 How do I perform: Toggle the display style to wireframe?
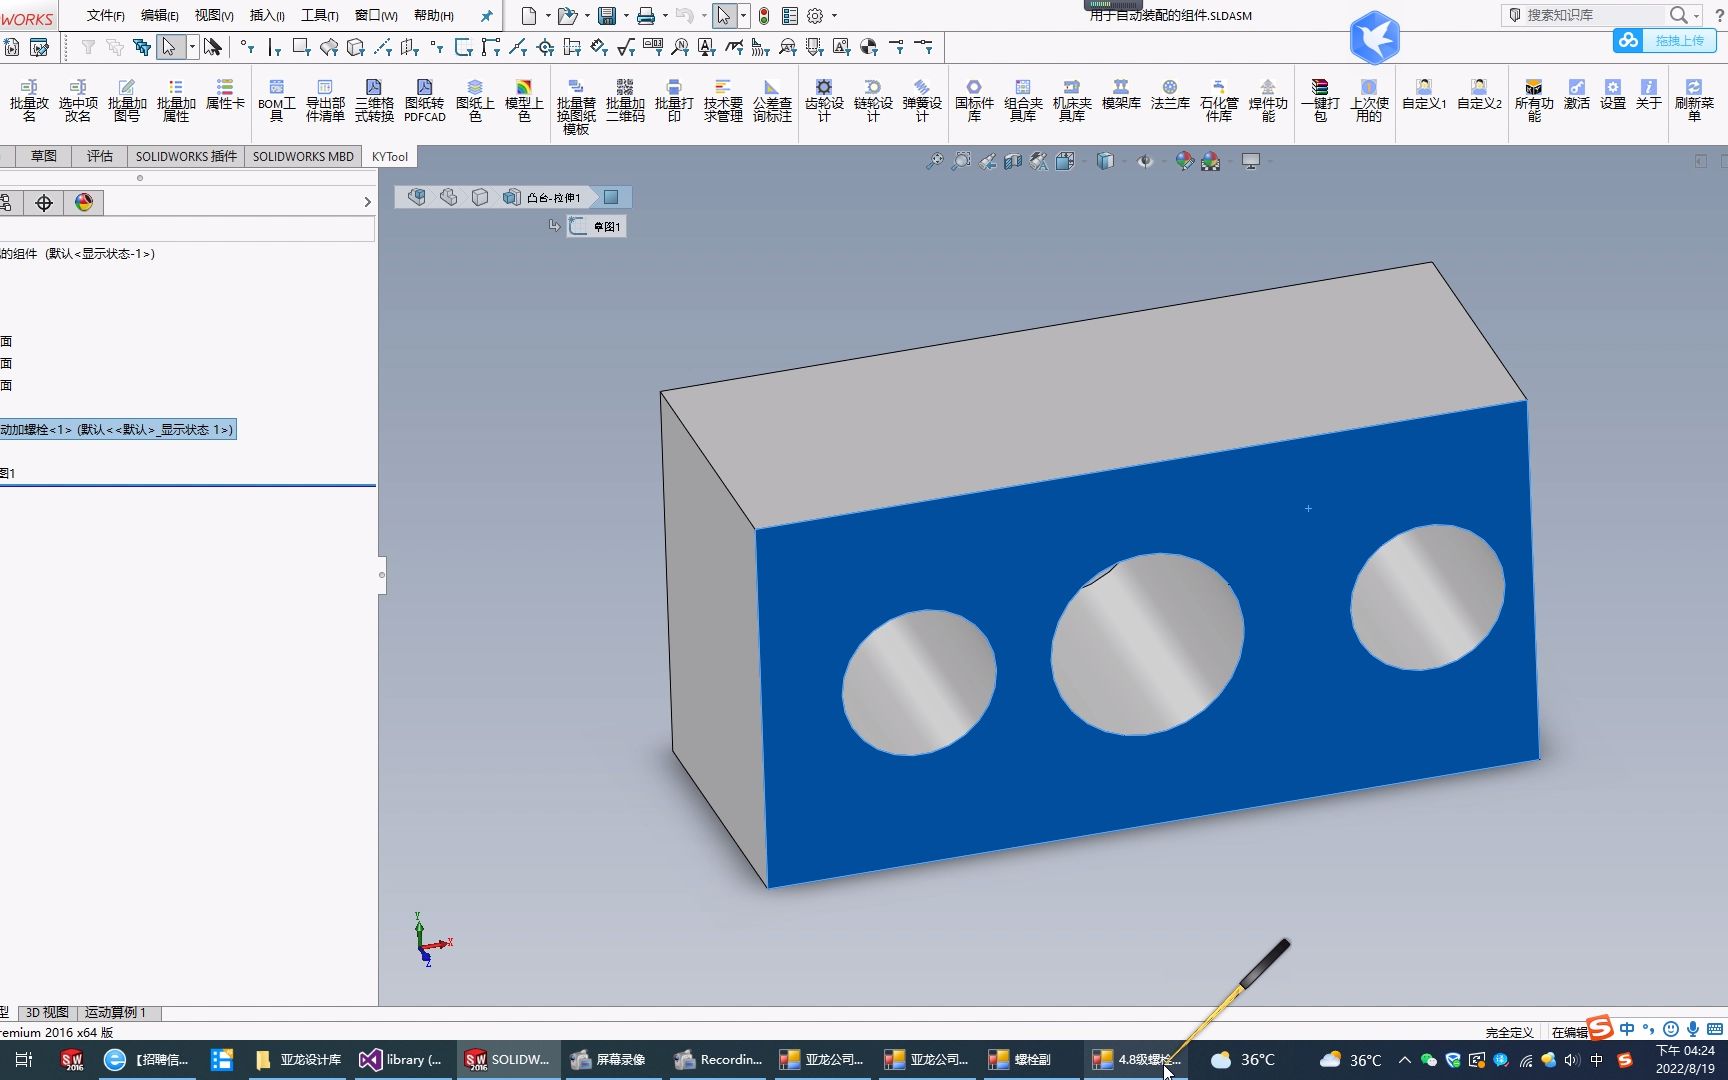(1106, 161)
